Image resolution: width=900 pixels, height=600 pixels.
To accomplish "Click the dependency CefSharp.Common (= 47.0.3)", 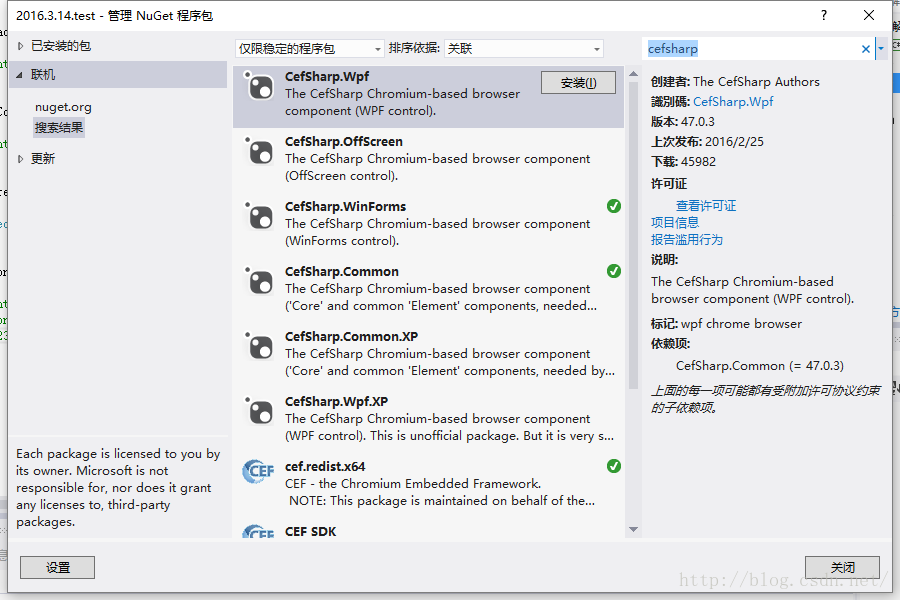I will pyautogui.click(x=760, y=366).
